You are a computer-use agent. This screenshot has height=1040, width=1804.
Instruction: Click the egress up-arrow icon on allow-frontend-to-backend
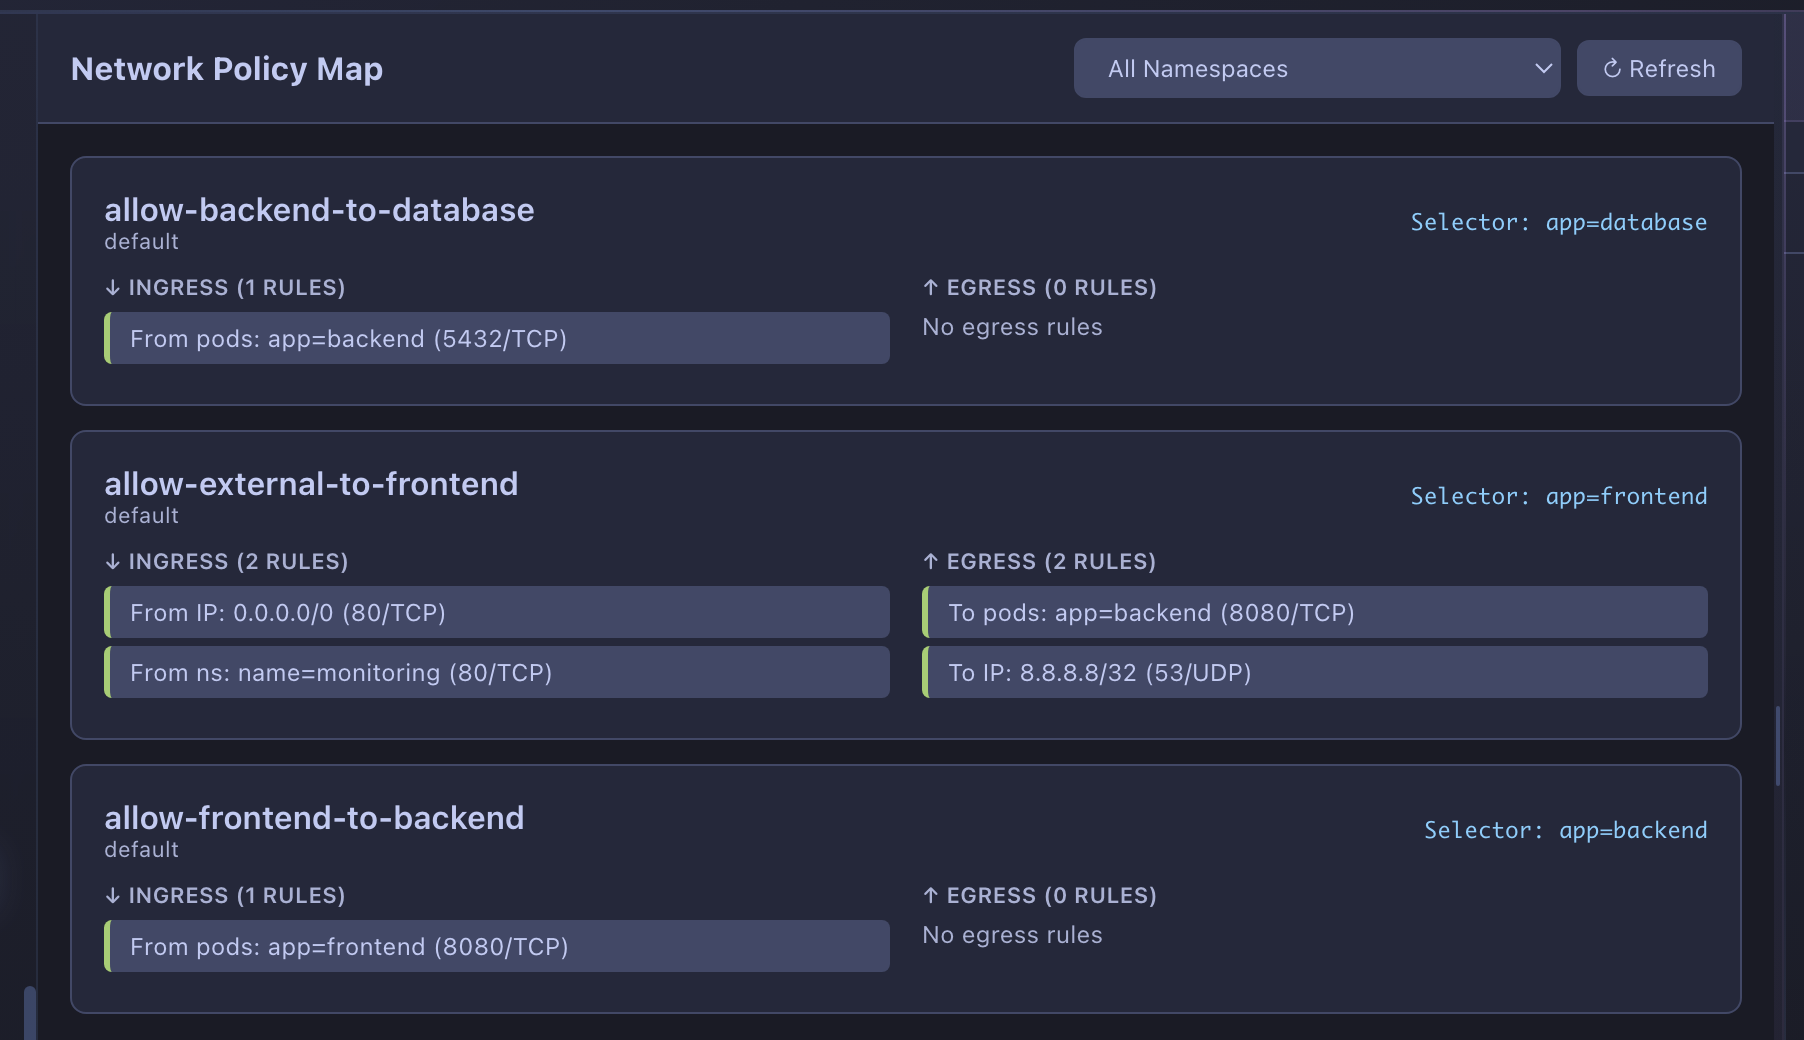point(930,895)
